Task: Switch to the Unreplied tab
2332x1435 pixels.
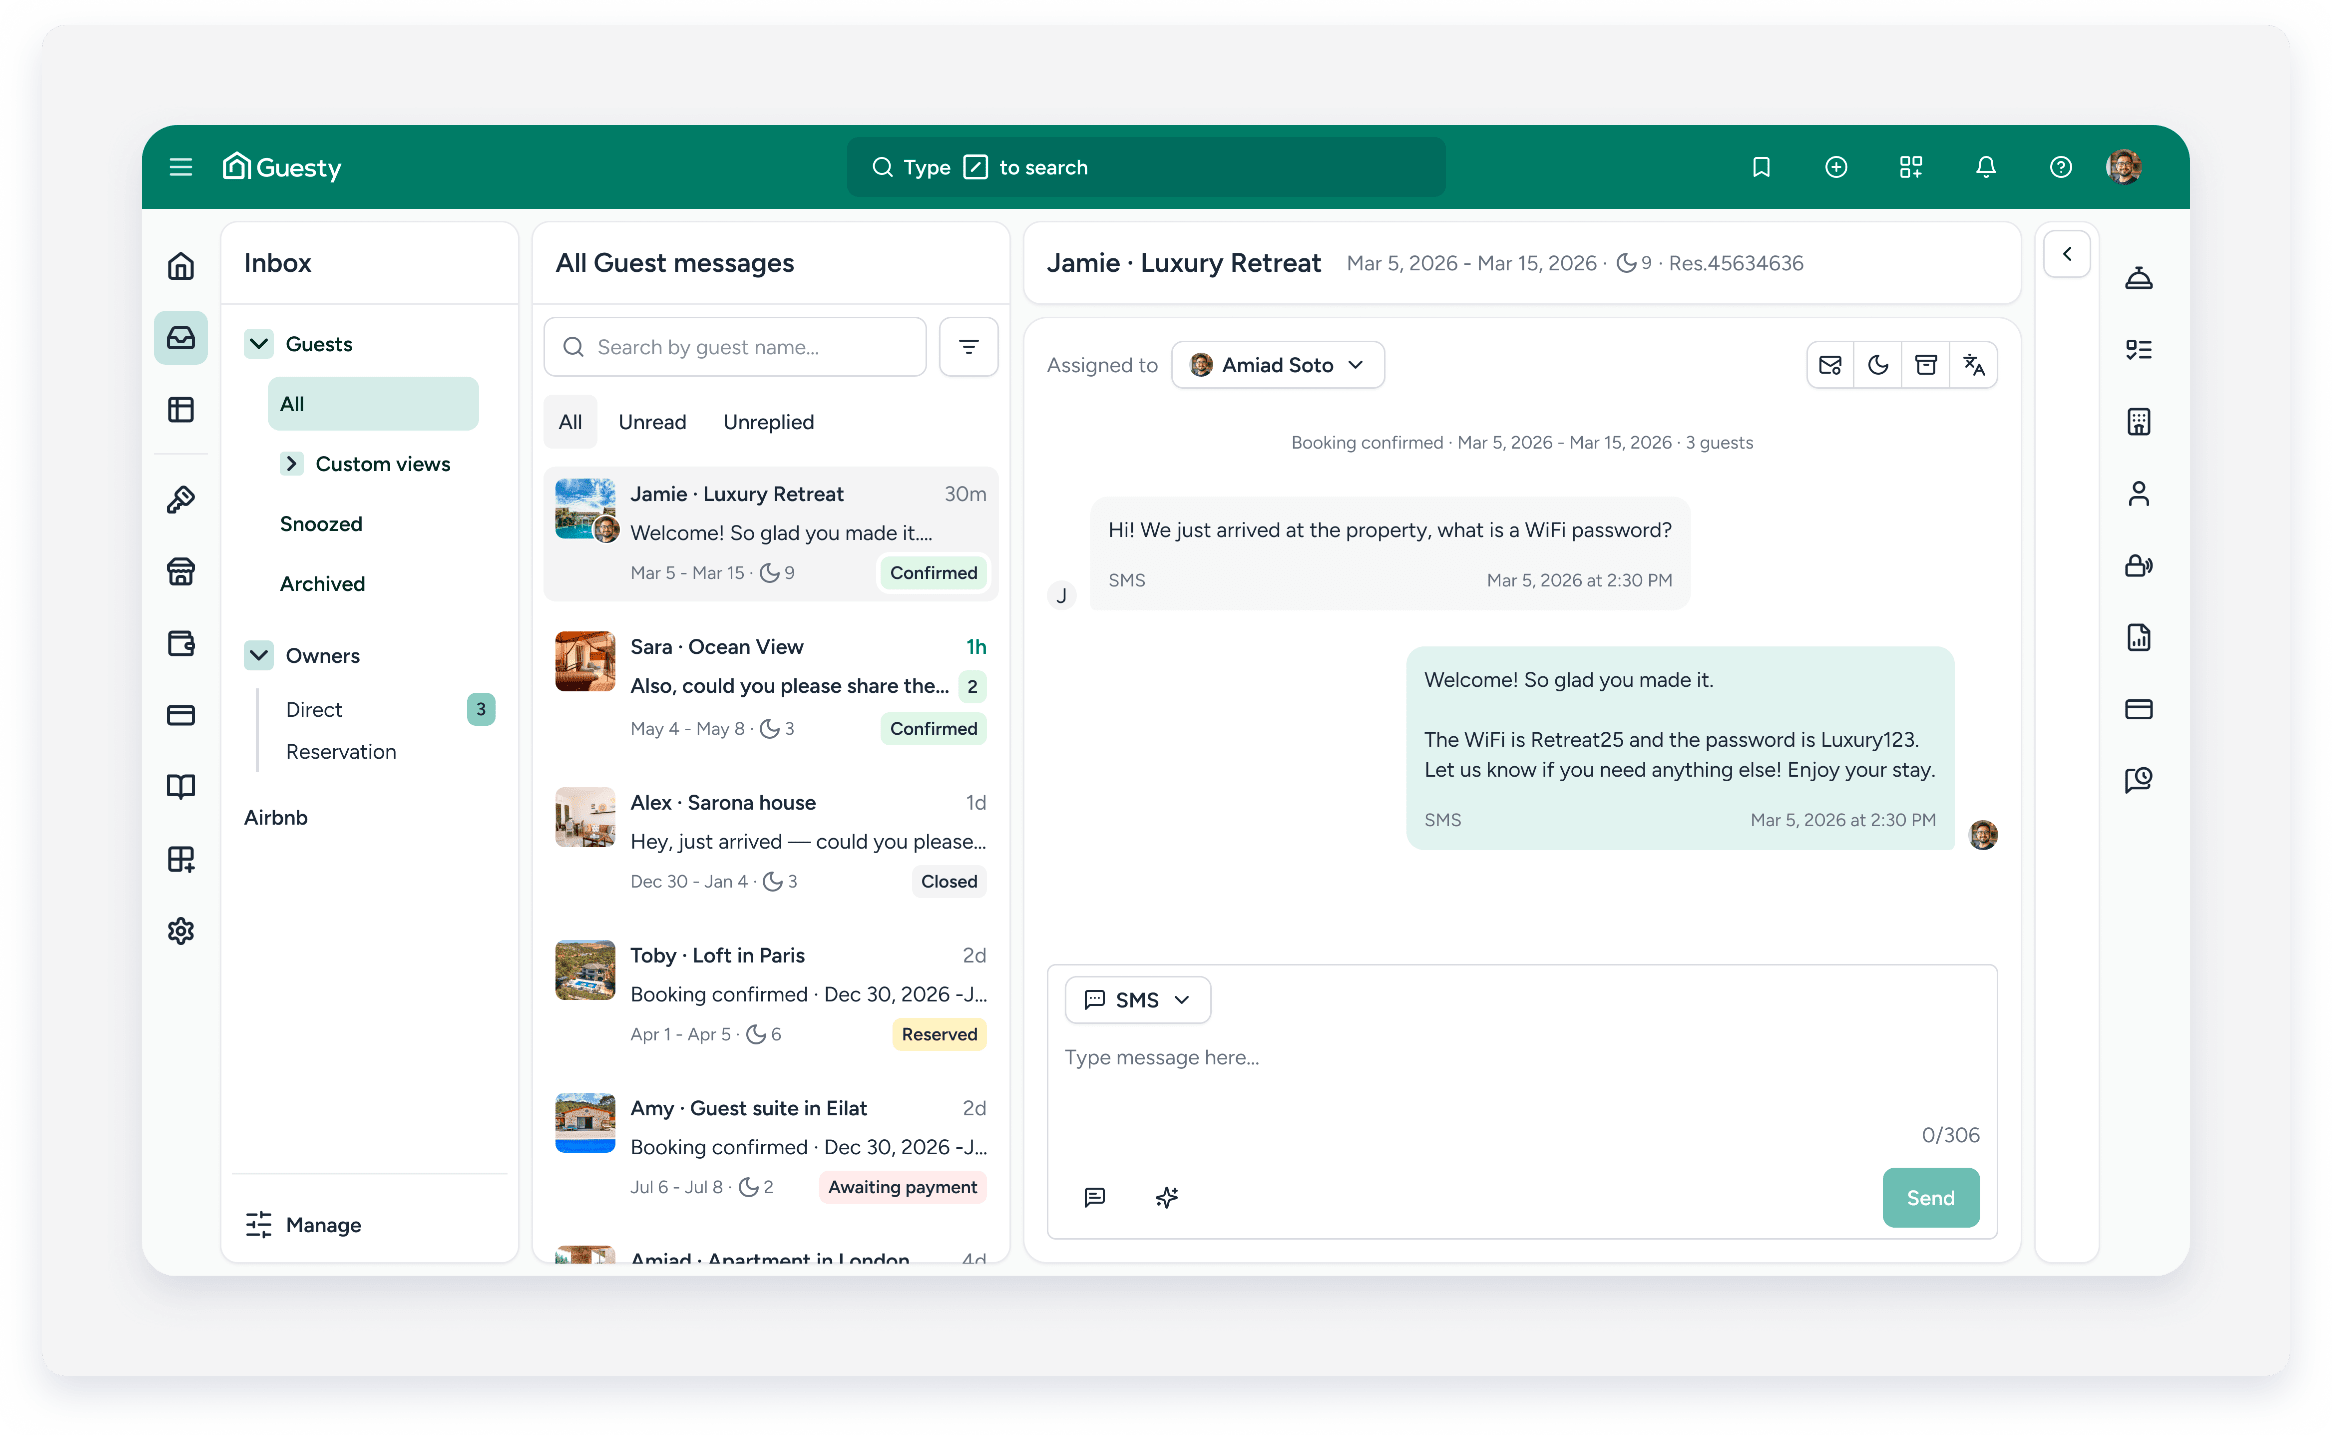Action: (x=768, y=422)
